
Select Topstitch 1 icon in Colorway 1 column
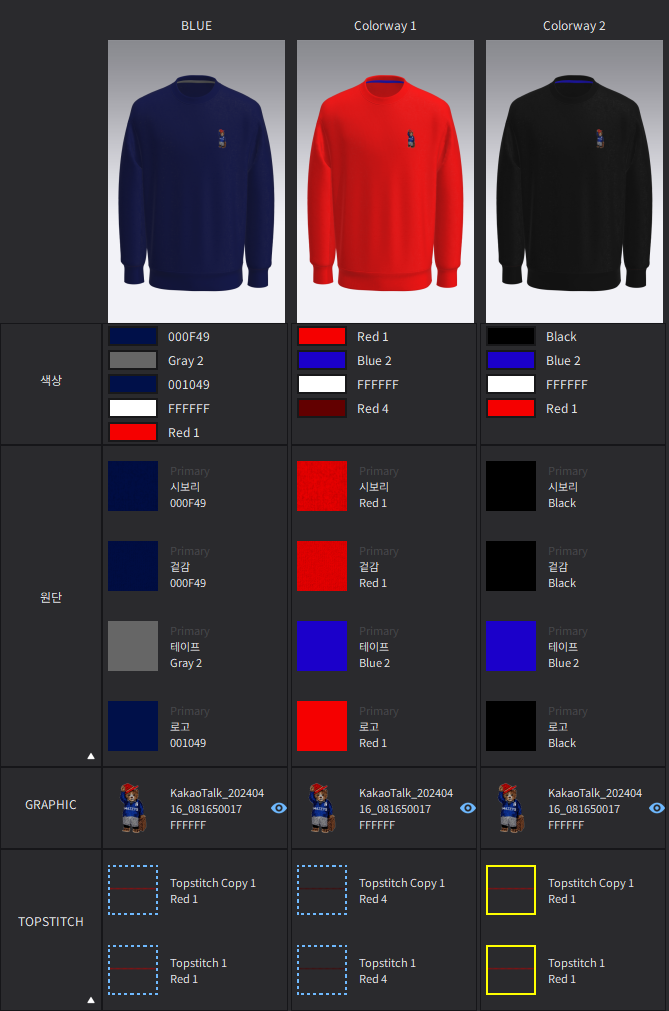point(322,970)
